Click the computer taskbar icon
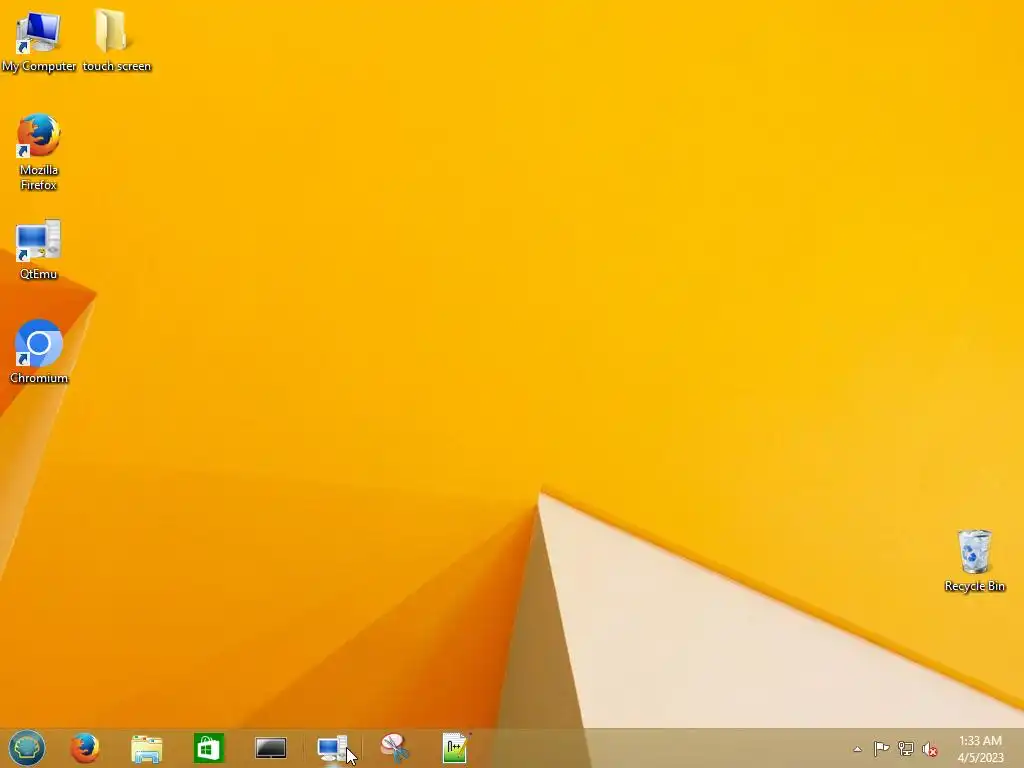 (332, 748)
